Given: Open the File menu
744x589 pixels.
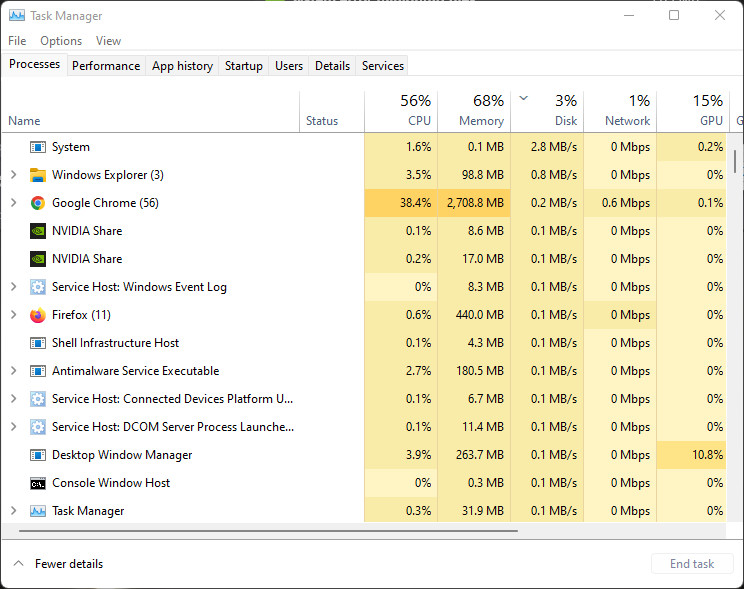Looking at the screenshot, I should (17, 41).
